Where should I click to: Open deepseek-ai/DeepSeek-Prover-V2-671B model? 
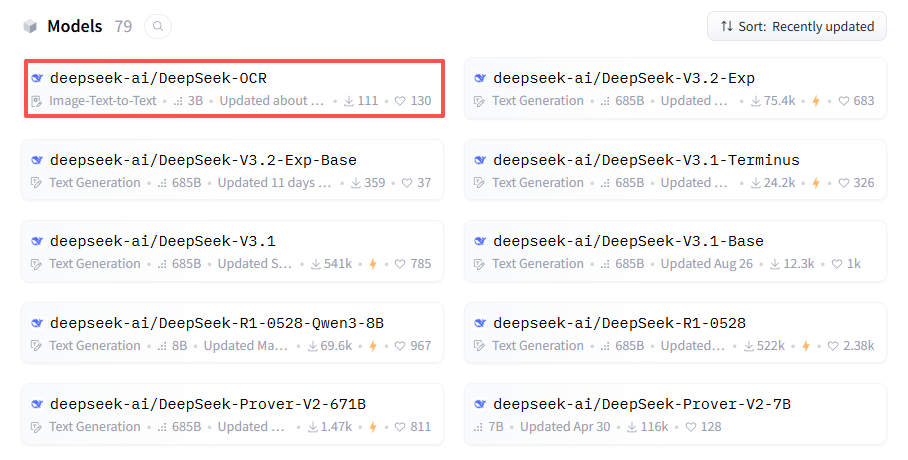232,414
